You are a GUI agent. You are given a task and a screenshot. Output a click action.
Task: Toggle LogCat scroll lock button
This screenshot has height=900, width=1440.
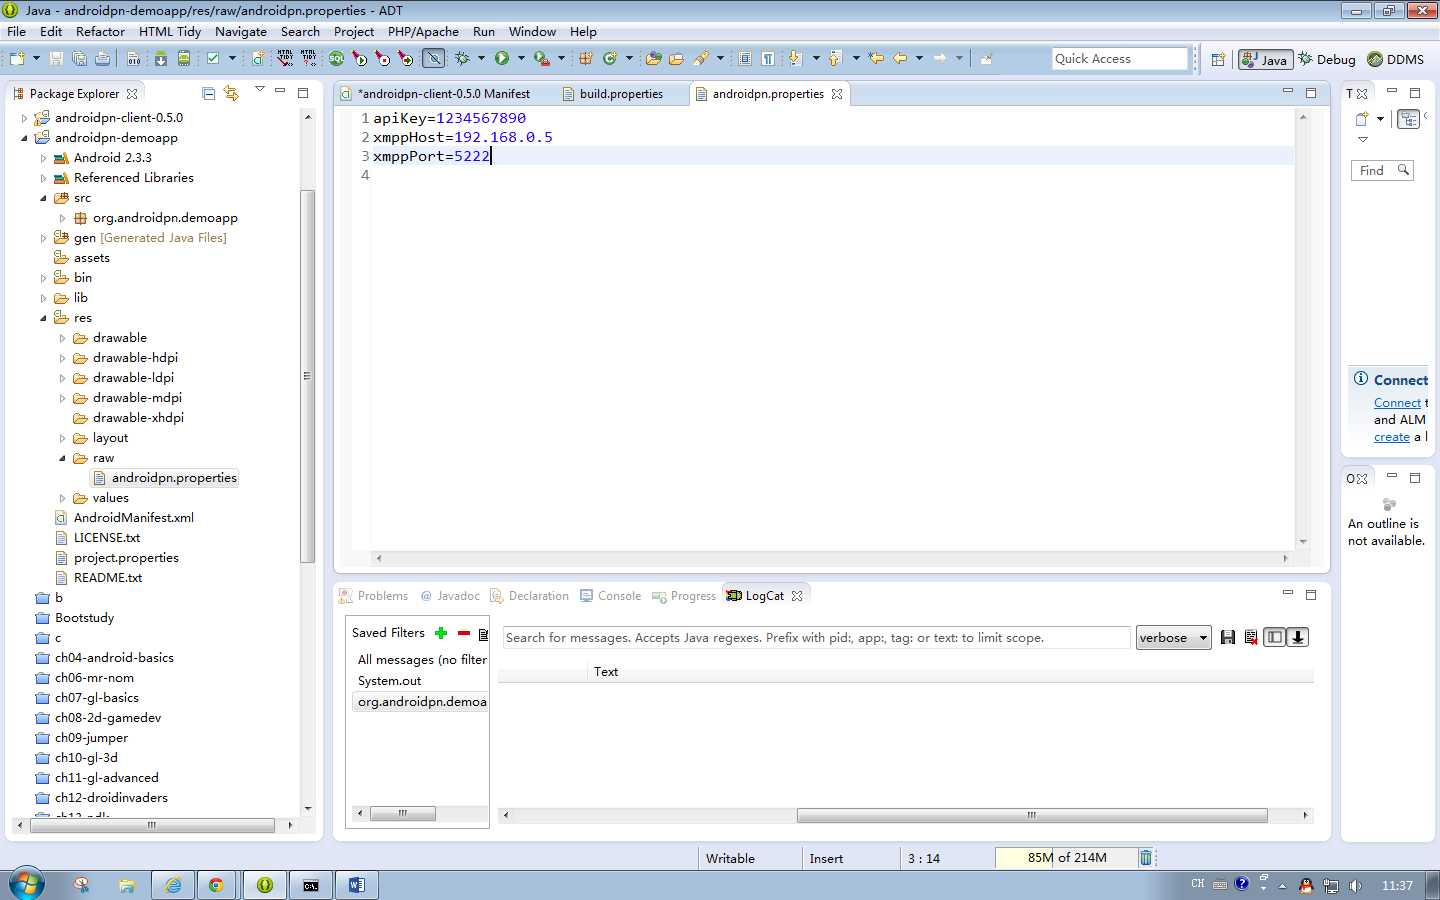point(1298,638)
